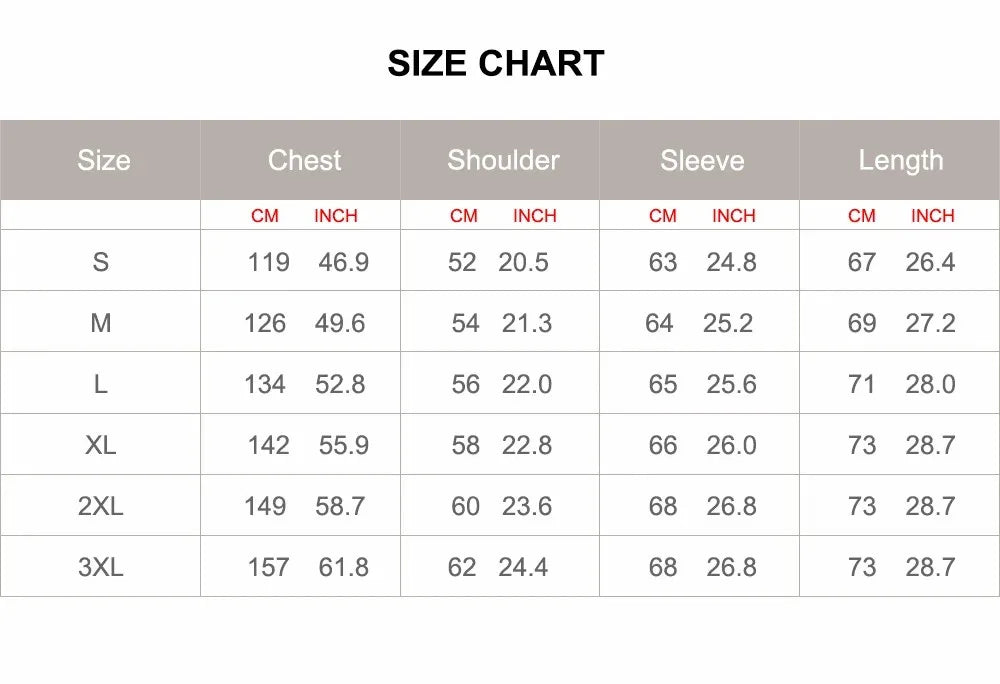Click the 61.8 inch chest value

[x=343, y=567]
